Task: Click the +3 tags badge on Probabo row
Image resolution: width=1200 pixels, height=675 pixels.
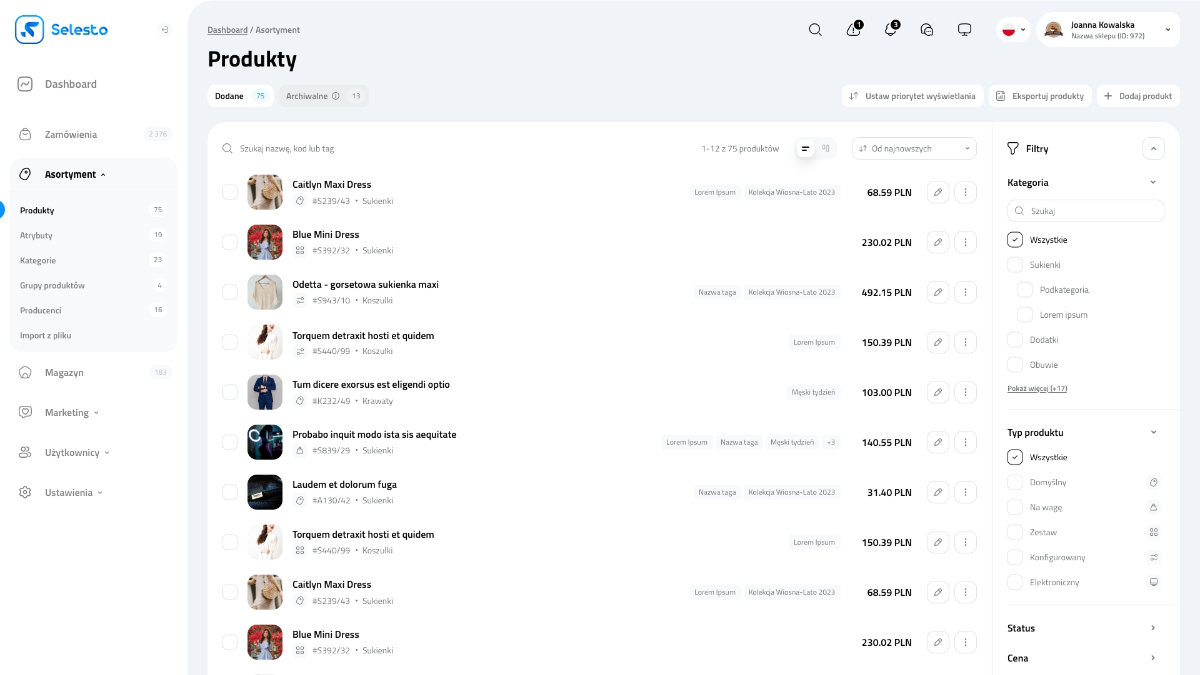Action: point(831,442)
